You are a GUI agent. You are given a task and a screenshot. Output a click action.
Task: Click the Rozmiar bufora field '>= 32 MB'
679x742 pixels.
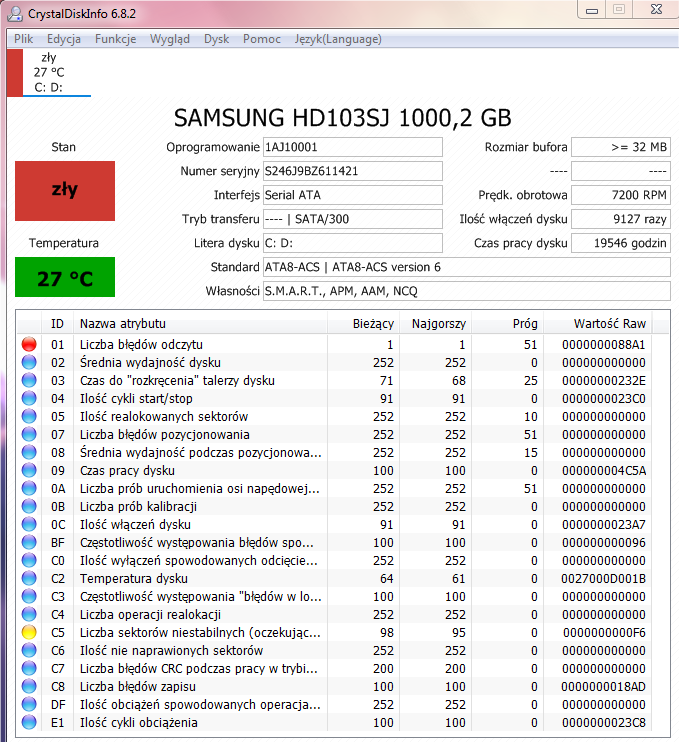621,147
